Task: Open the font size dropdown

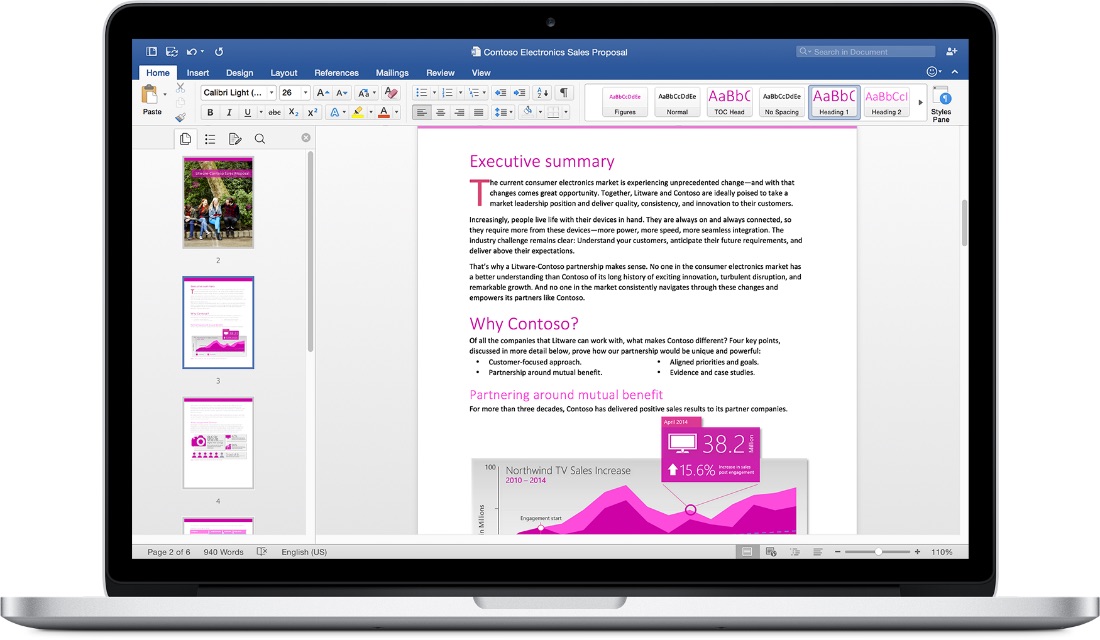Action: 305,92
